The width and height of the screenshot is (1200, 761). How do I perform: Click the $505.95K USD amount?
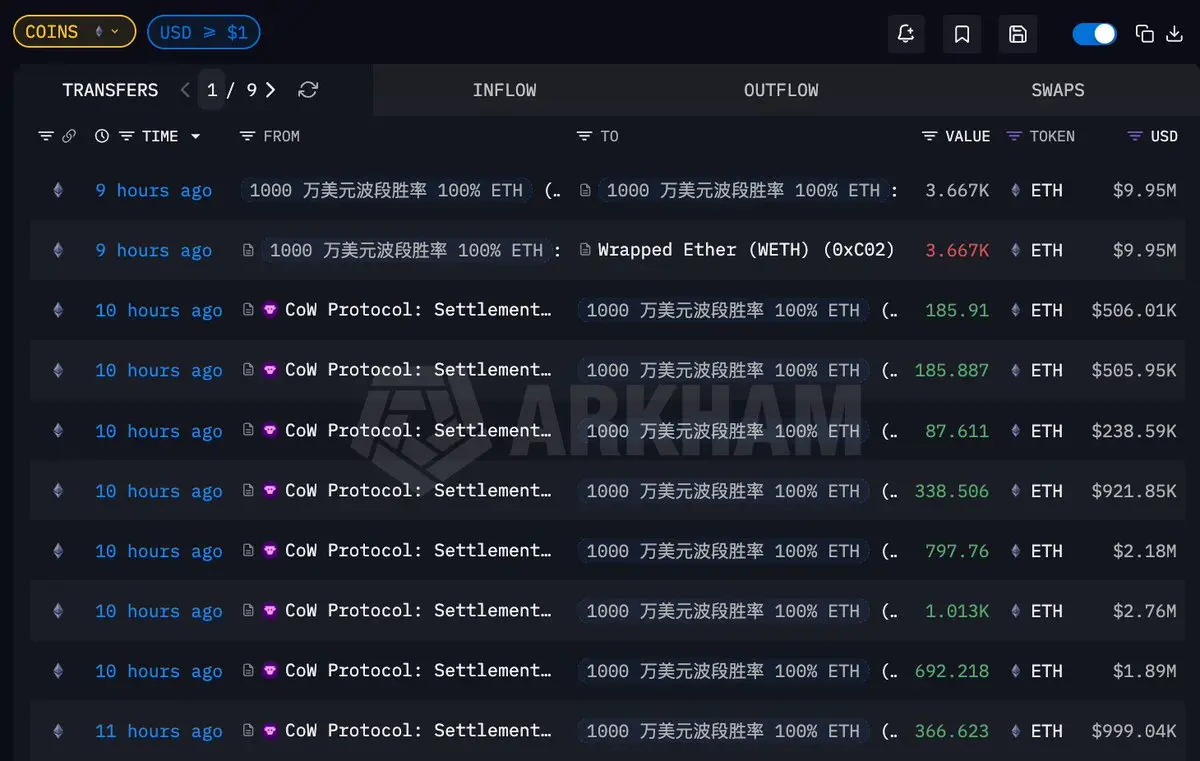(x=1134, y=370)
